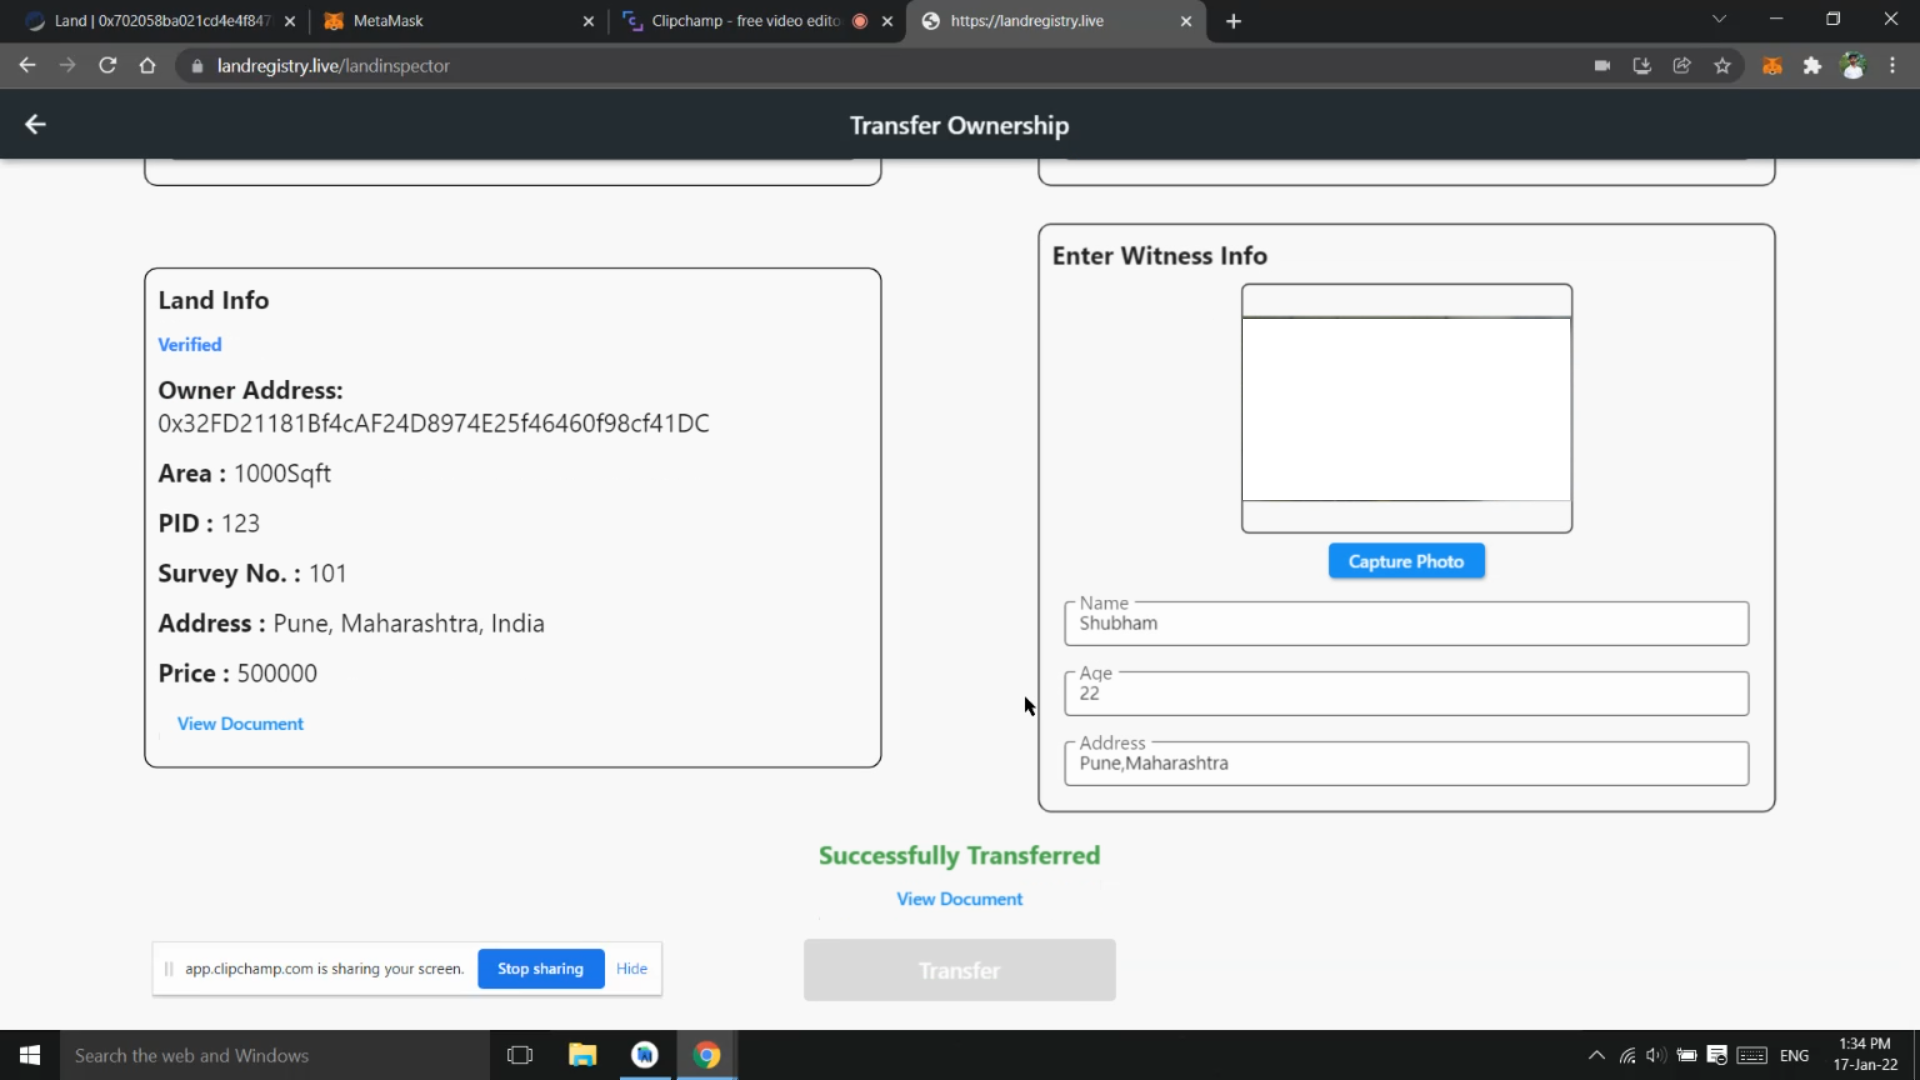Image resolution: width=1920 pixels, height=1080 pixels.
Task: Open File Explorer from the taskbar
Action: [x=582, y=1055]
